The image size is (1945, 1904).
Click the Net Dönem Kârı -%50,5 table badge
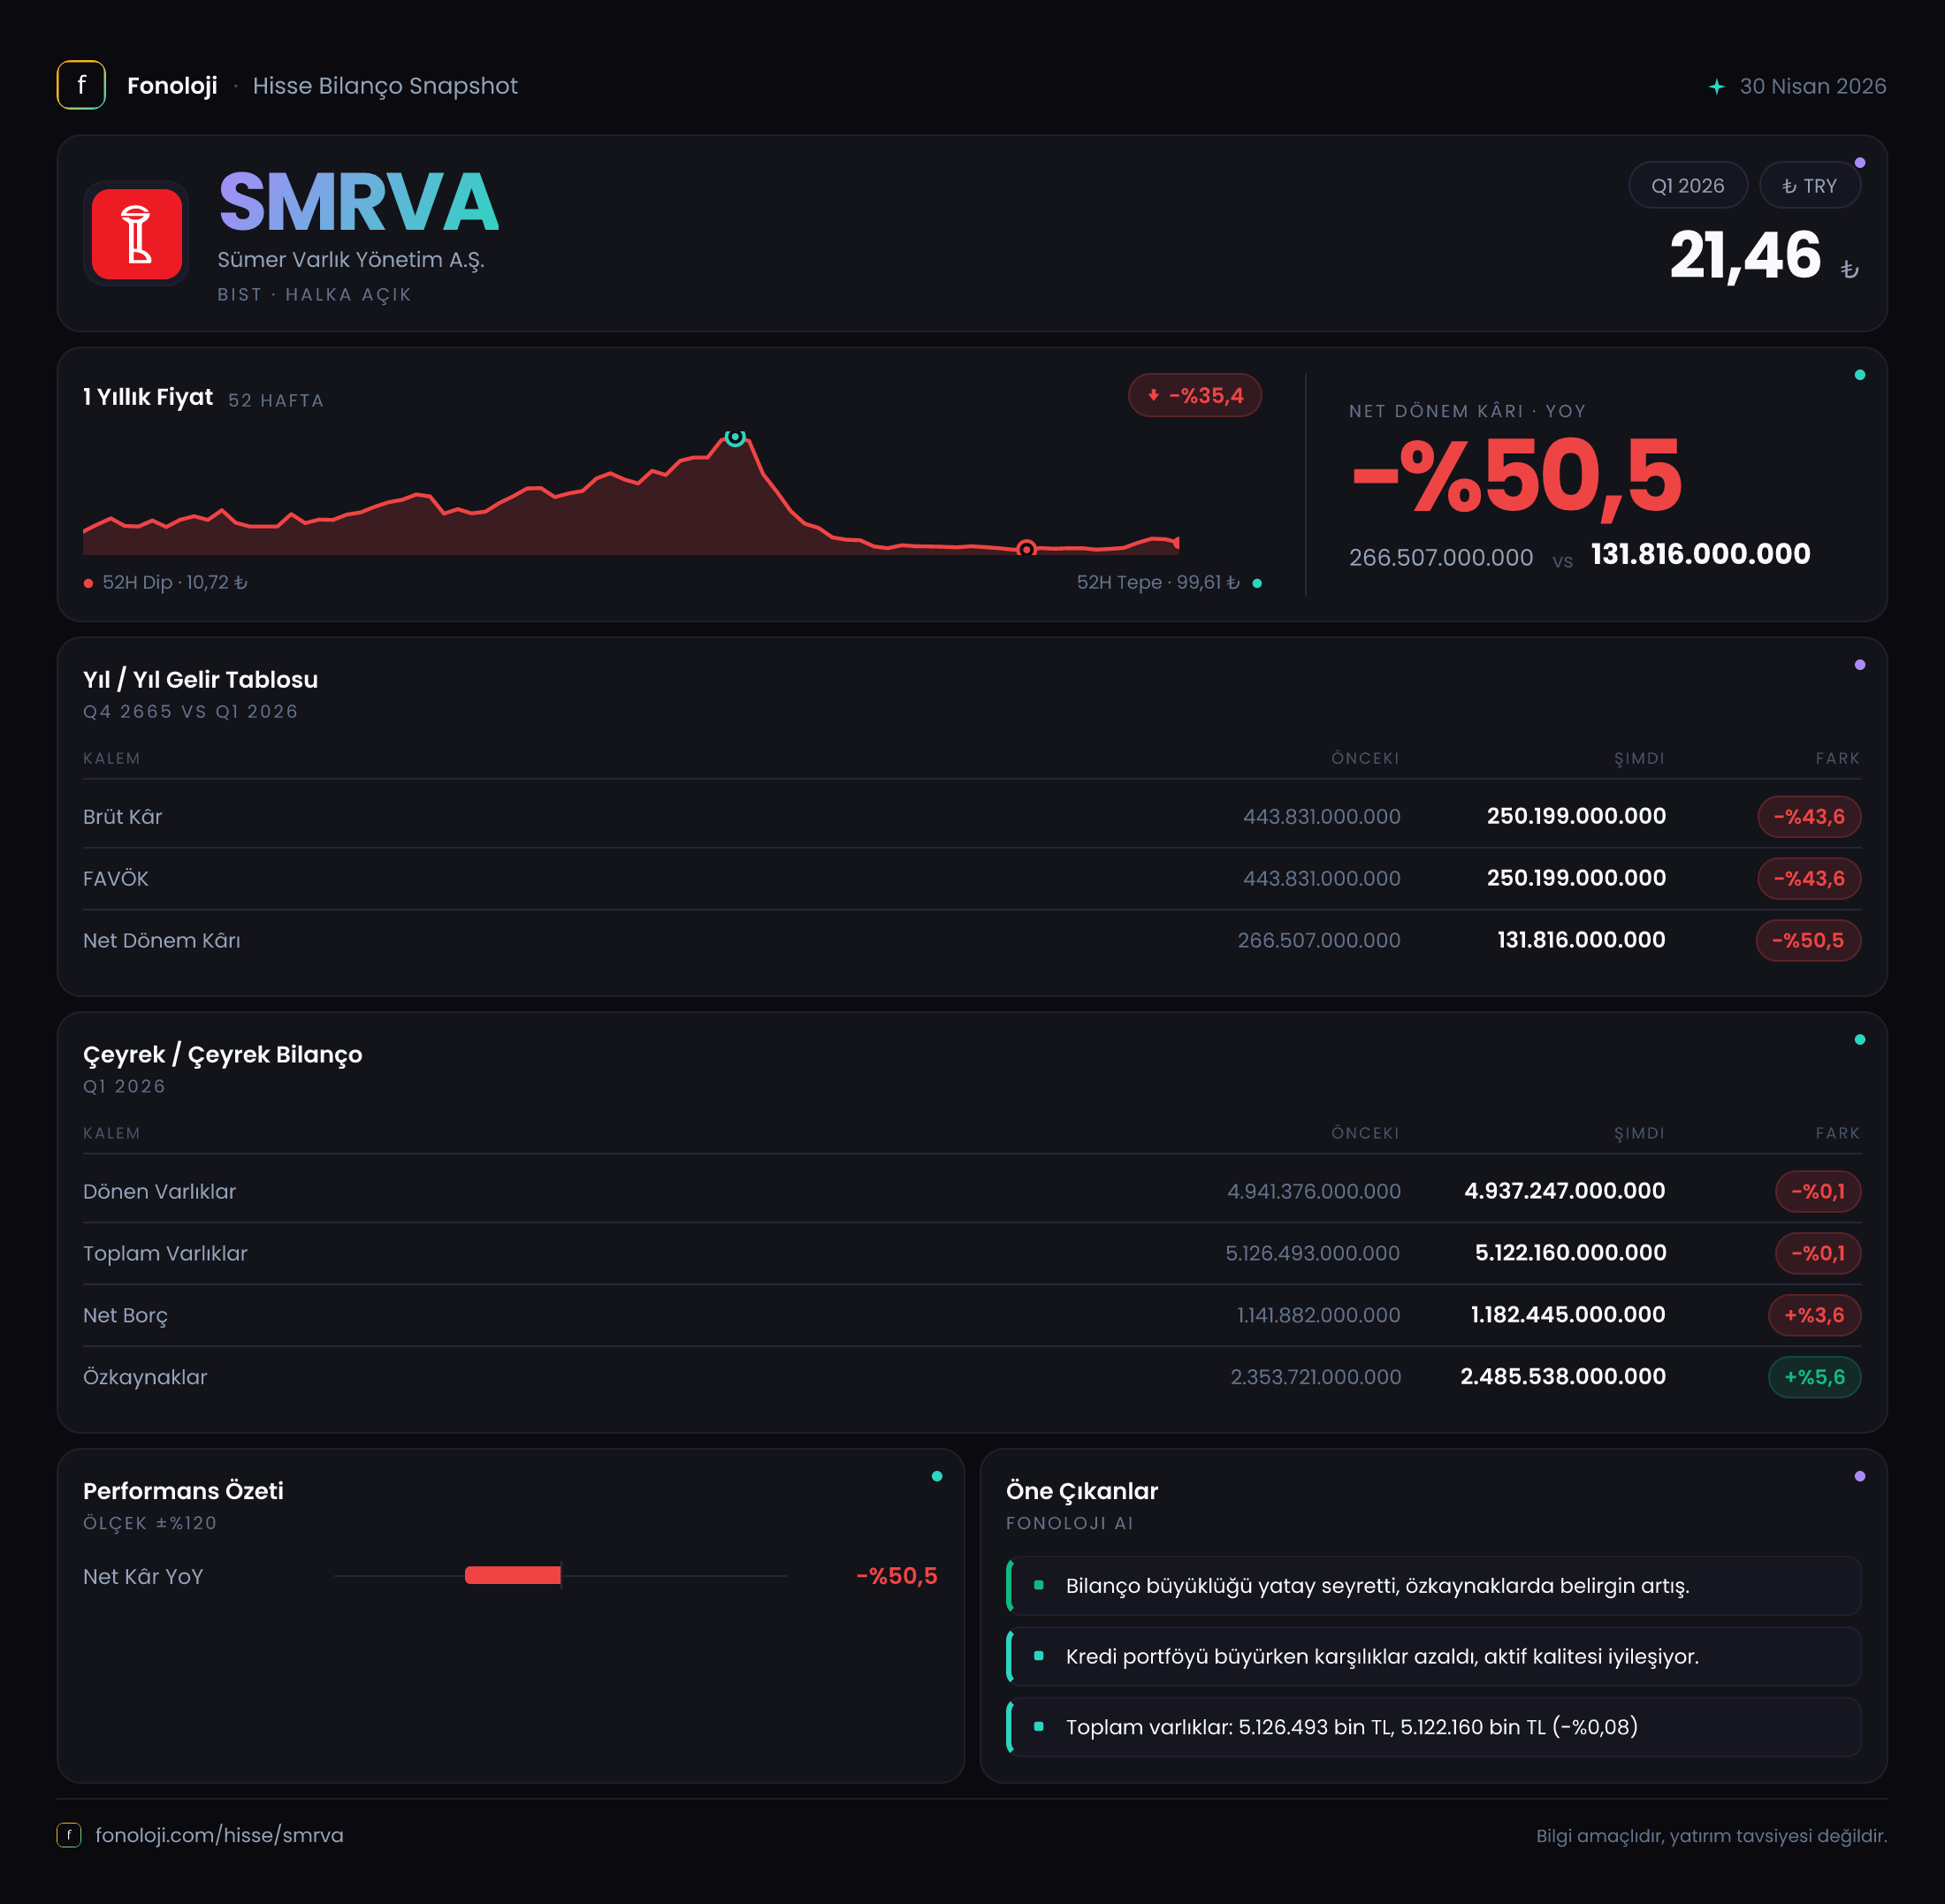(1808, 941)
